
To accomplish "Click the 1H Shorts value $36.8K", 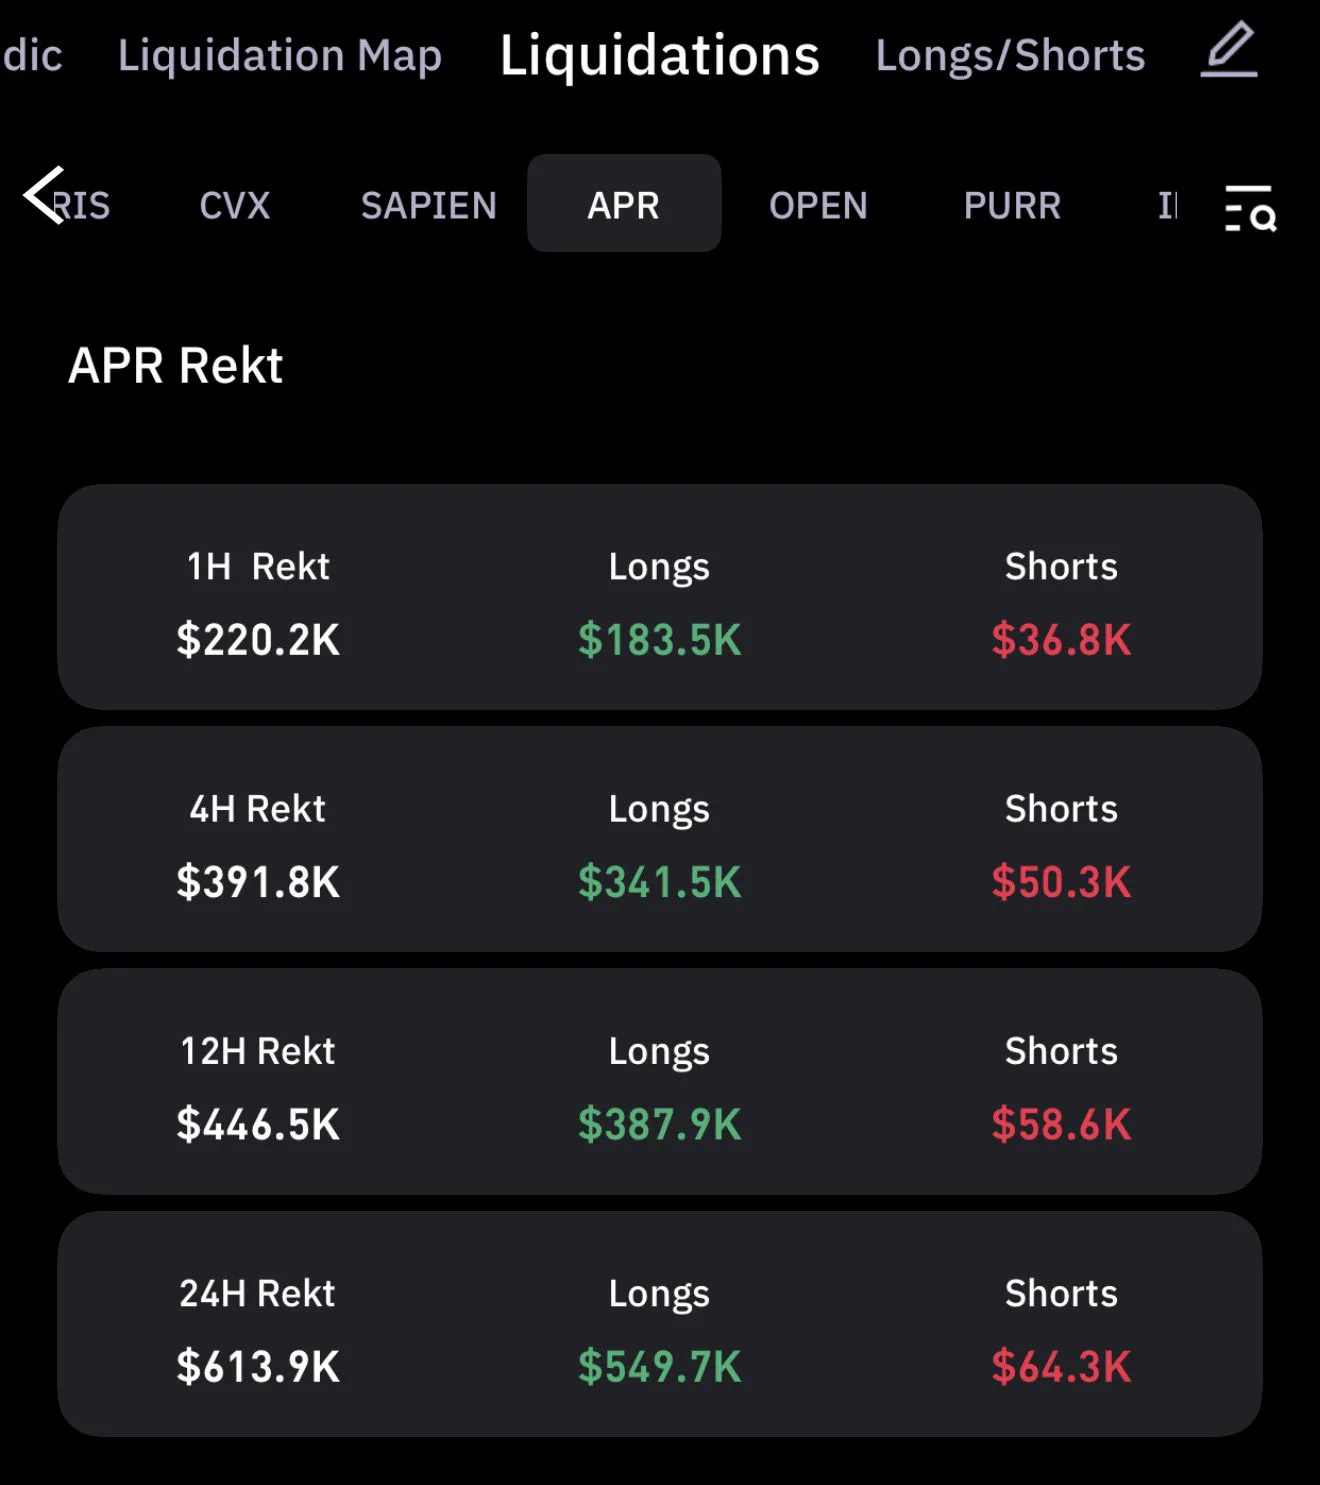I will click(1061, 640).
